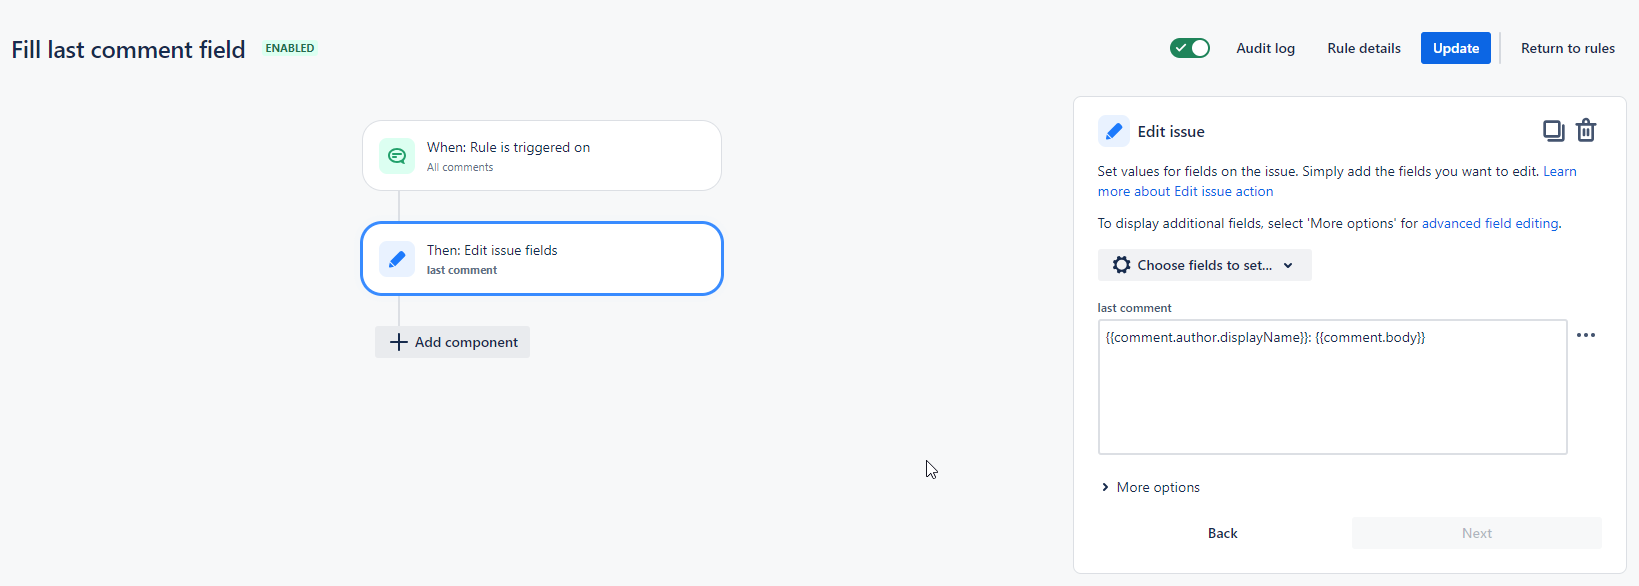Switch to Rule details
The width and height of the screenshot is (1639, 586).
[1363, 48]
